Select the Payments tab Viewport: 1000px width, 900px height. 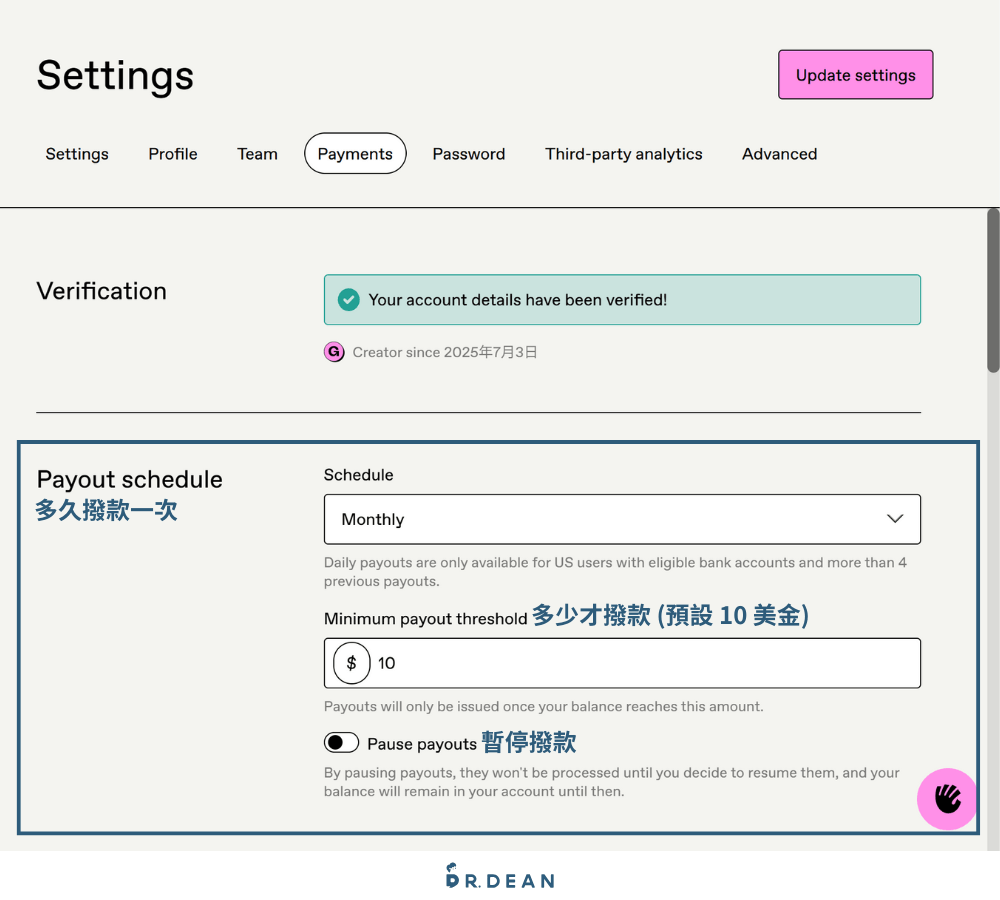(x=355, y=154)
